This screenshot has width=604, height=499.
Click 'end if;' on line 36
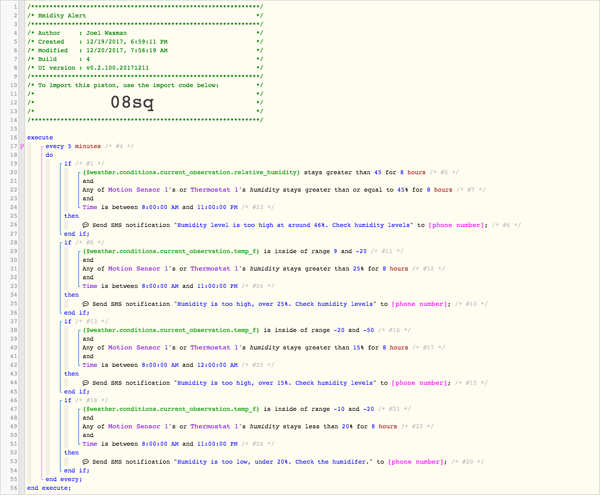(x=77, y=313)
